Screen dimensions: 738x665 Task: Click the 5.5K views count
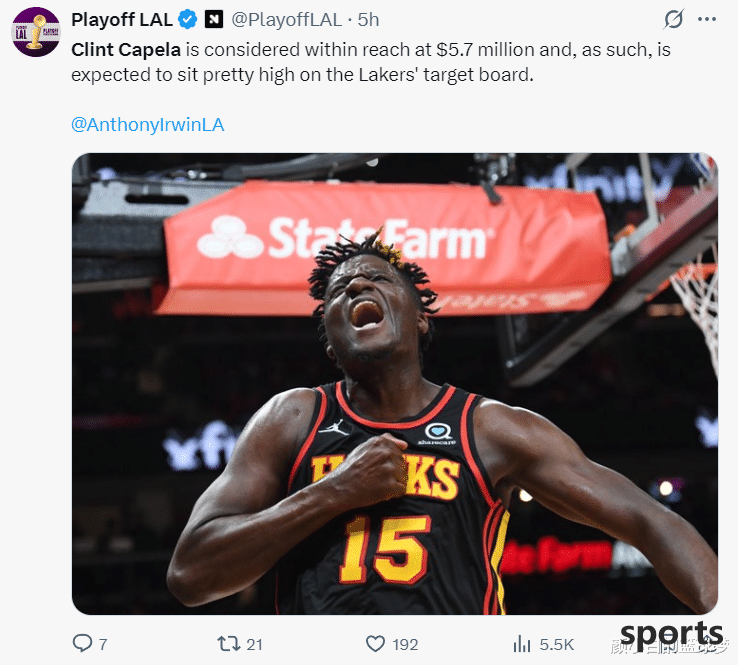(x=557, y=644)
